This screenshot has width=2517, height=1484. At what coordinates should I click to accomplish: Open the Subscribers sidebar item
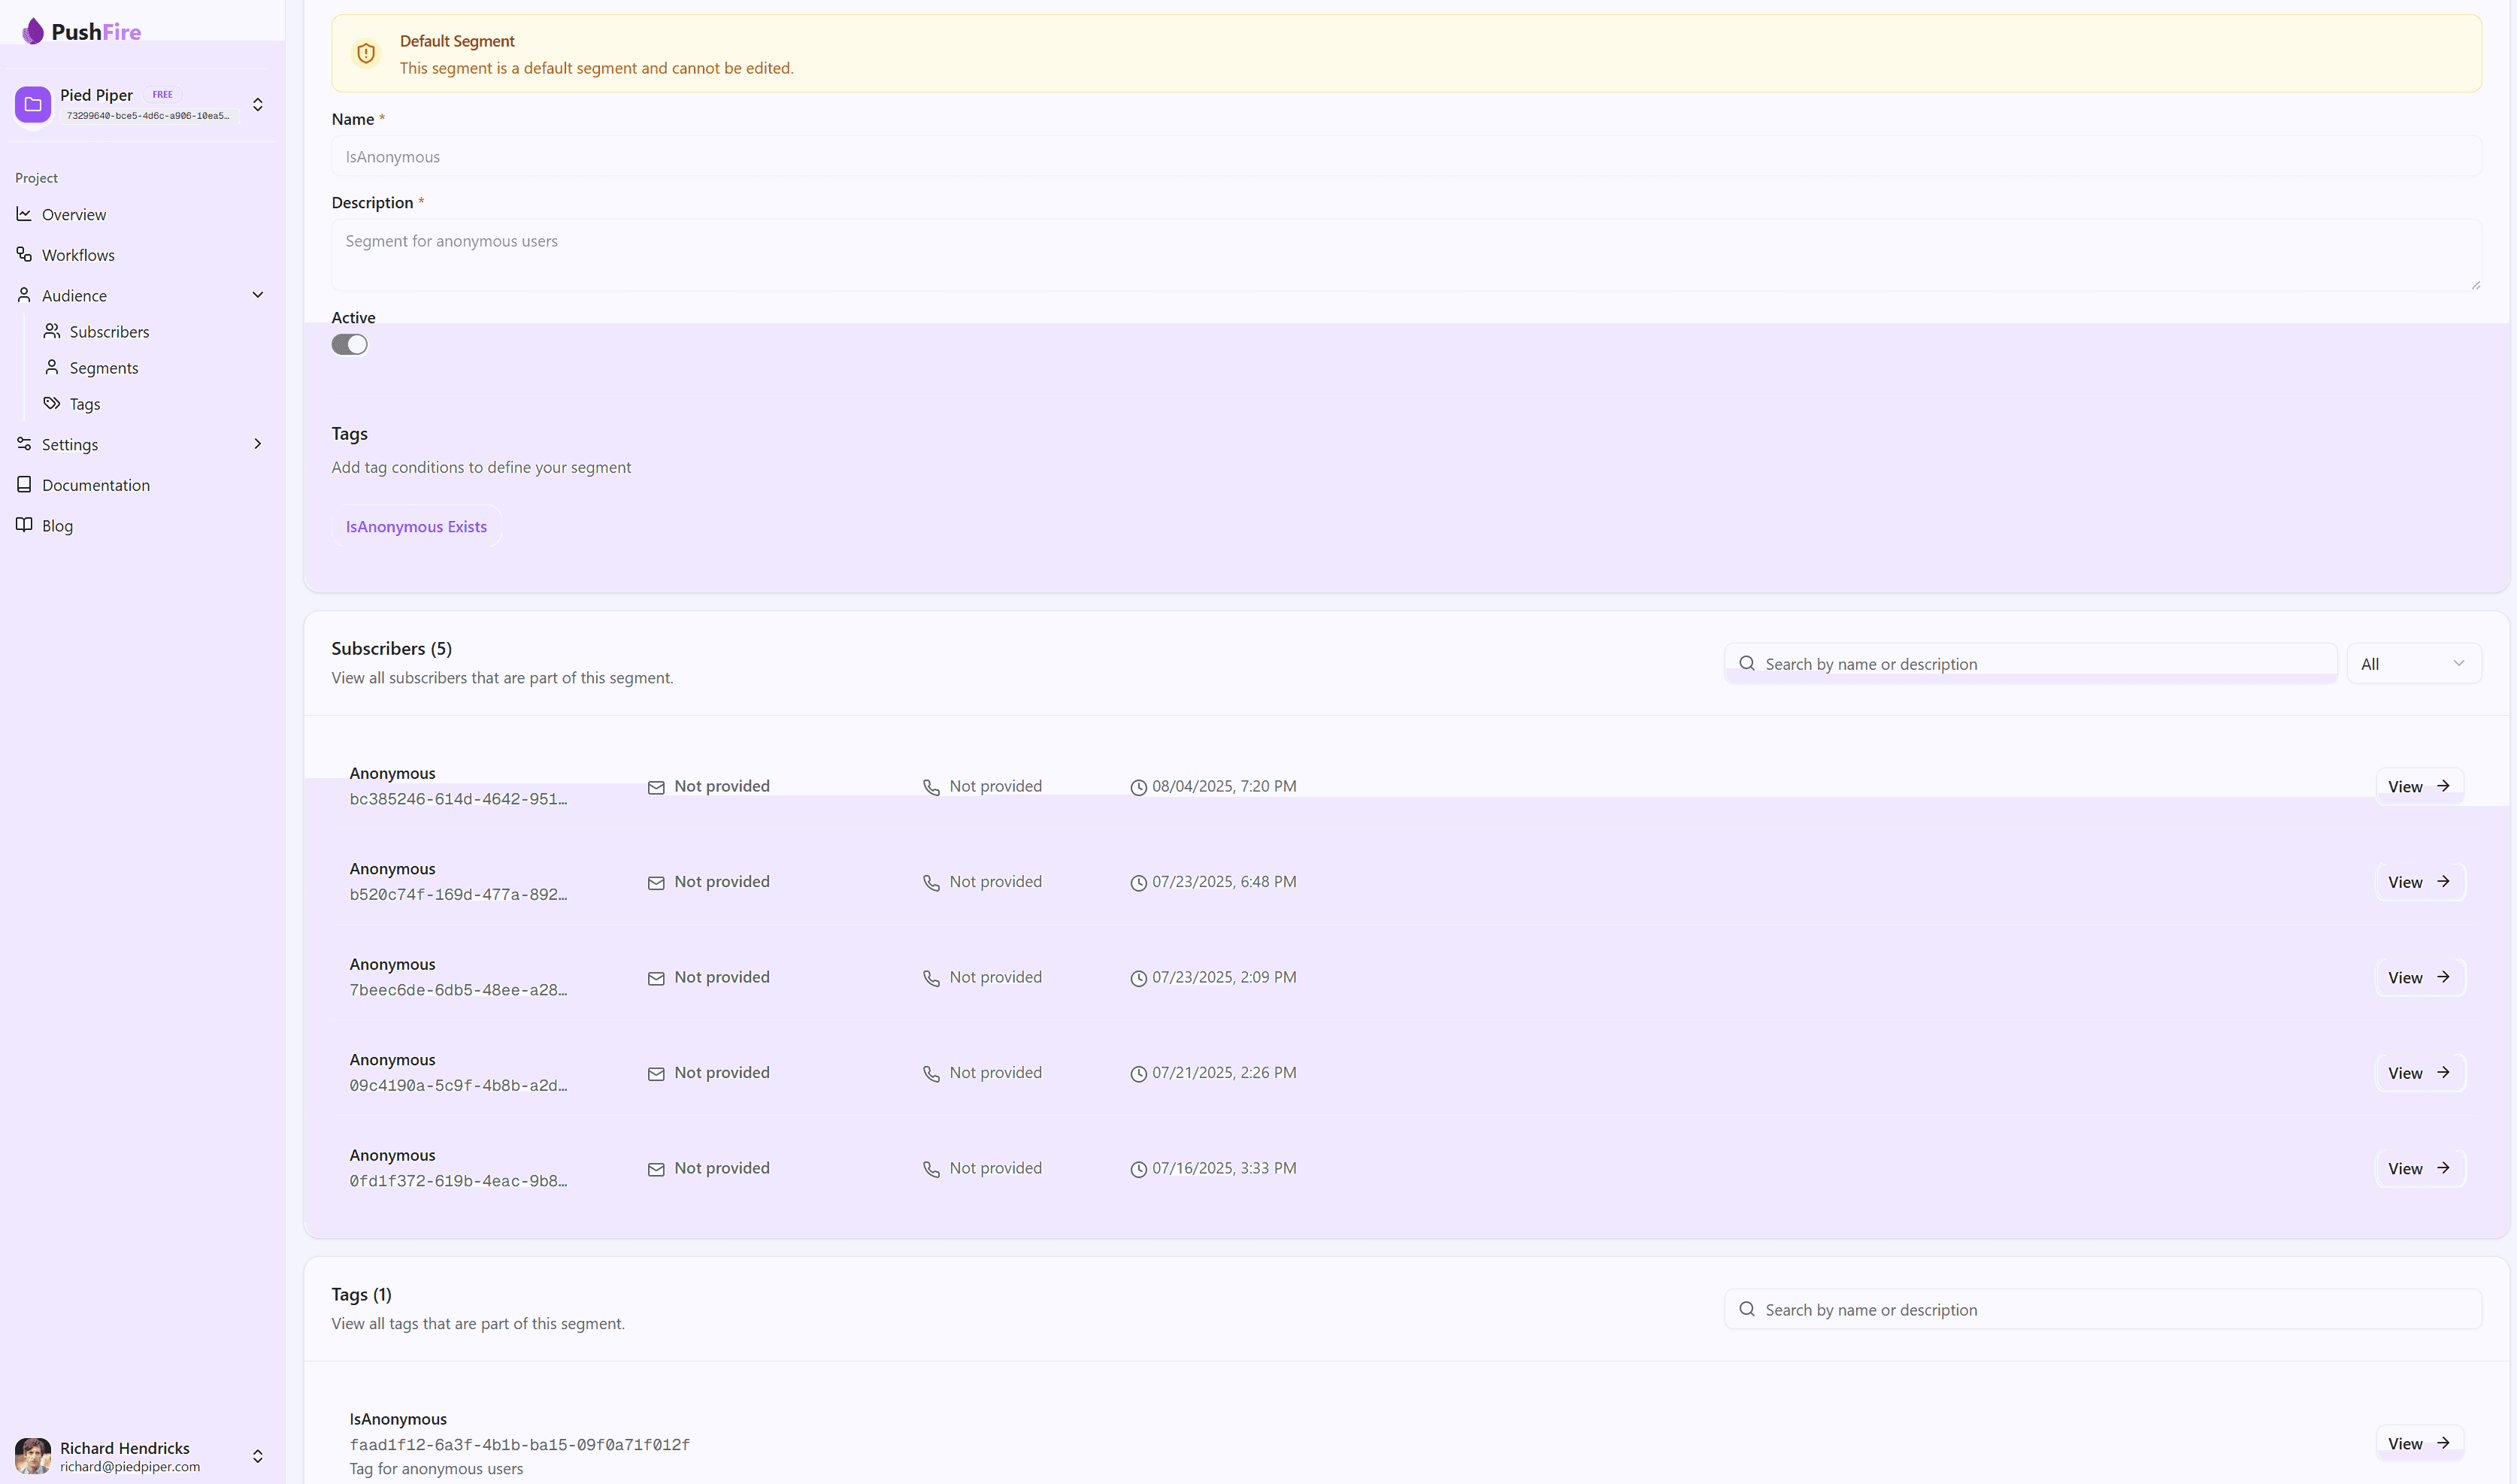109,331
